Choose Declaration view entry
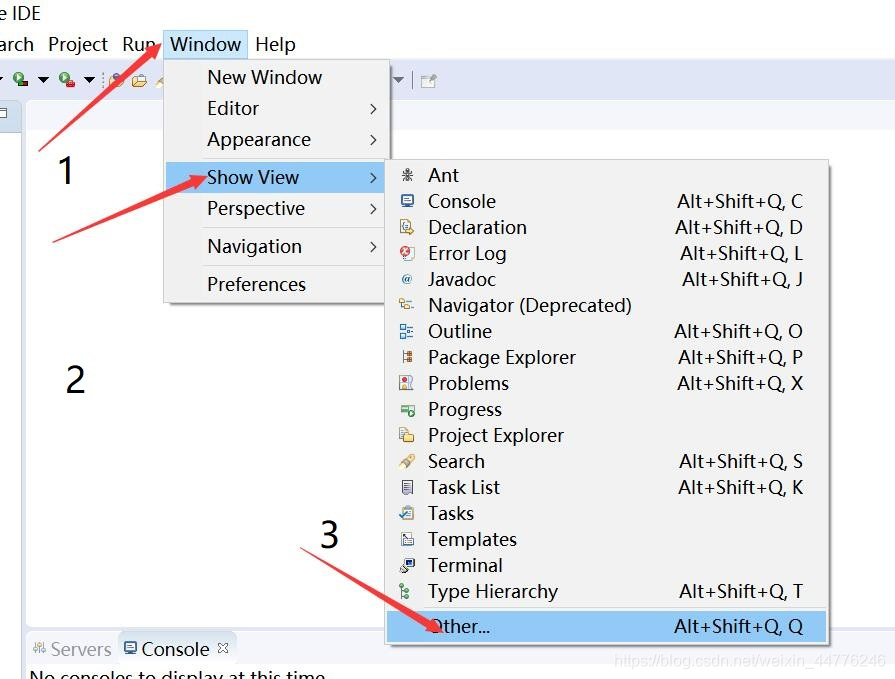 [x=606, y=227]
